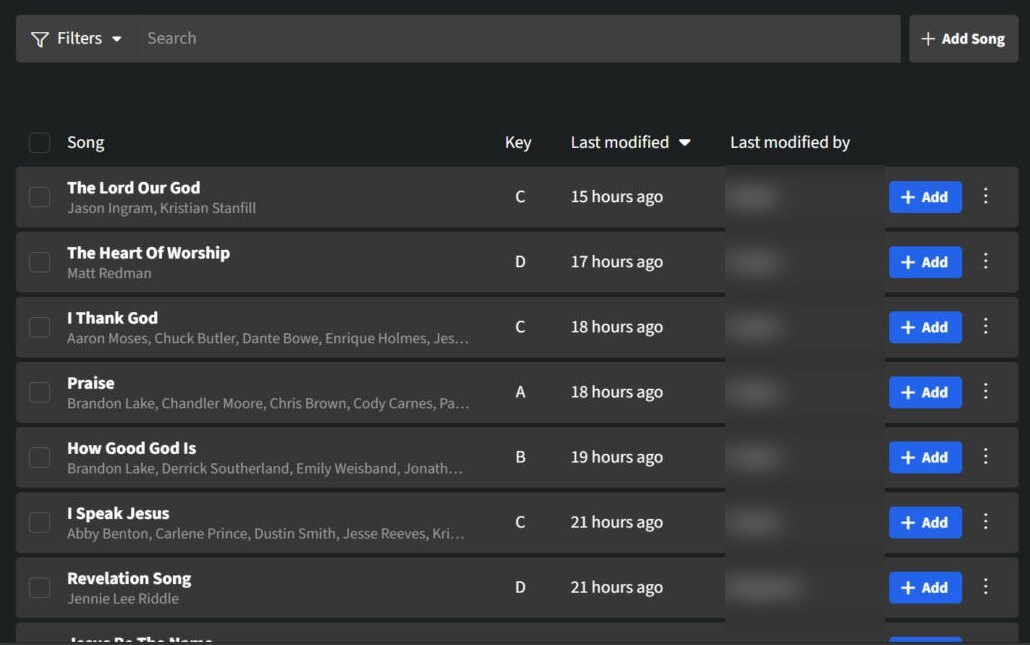The height and width of the screenshot is (645, 1030).
Task: Sort by the Key column header
Action: (x=518, y=143)
